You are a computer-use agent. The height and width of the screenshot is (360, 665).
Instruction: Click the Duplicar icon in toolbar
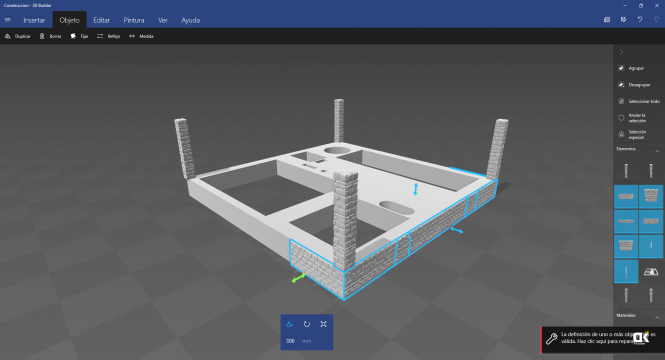(x=8, y=36)
